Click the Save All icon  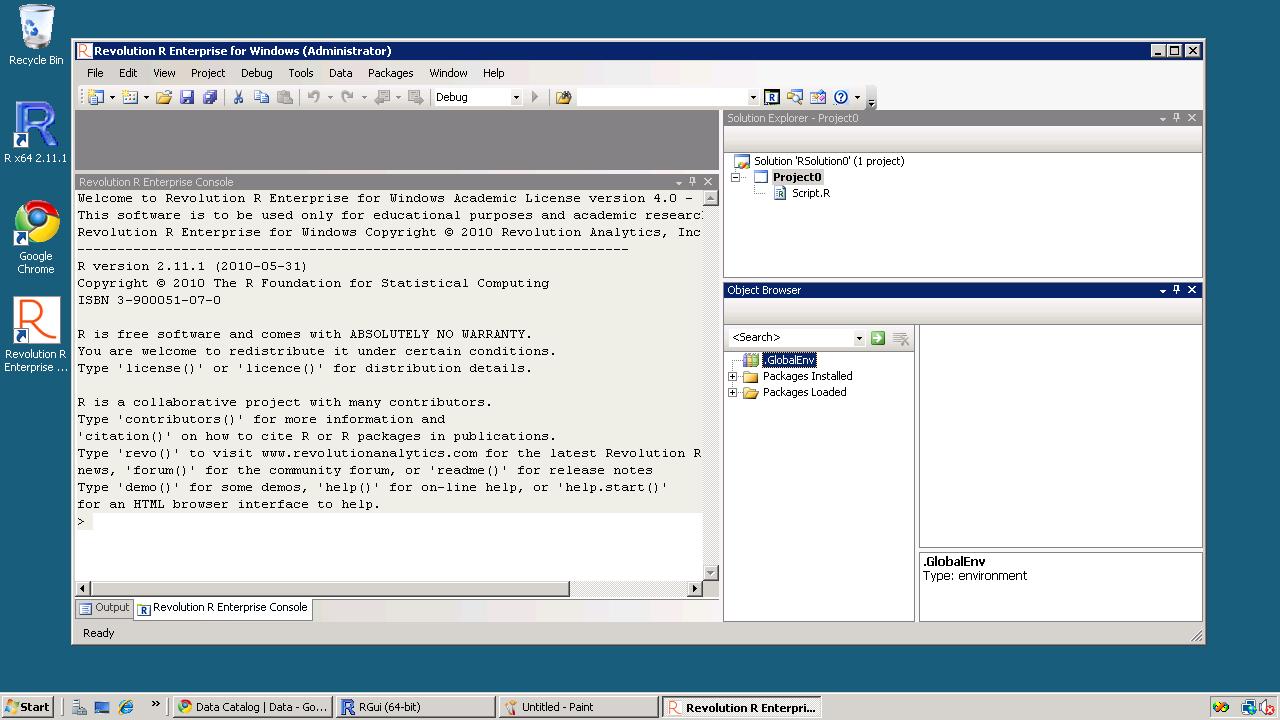210,97
